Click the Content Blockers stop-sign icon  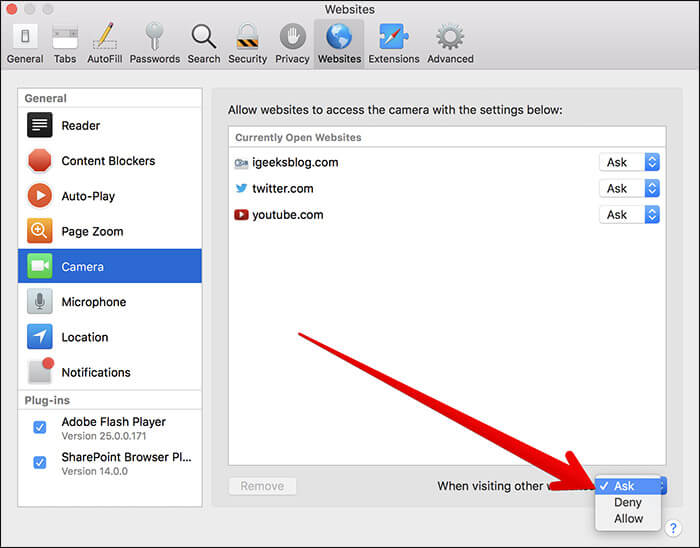pos(39,161)
